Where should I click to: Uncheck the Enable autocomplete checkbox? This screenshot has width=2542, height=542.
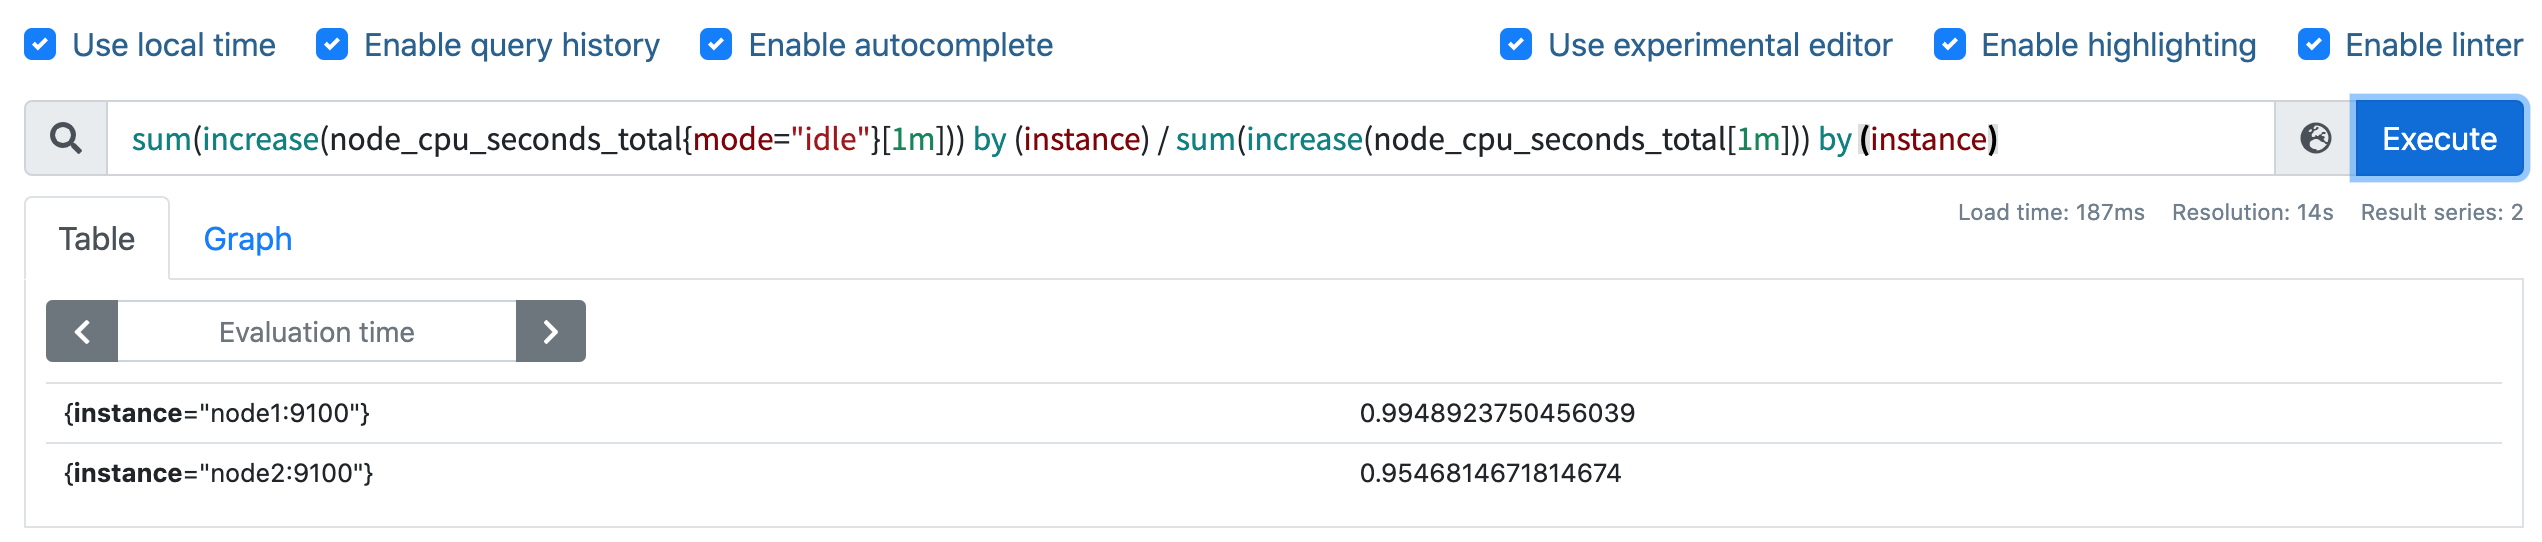coord(716,45)
